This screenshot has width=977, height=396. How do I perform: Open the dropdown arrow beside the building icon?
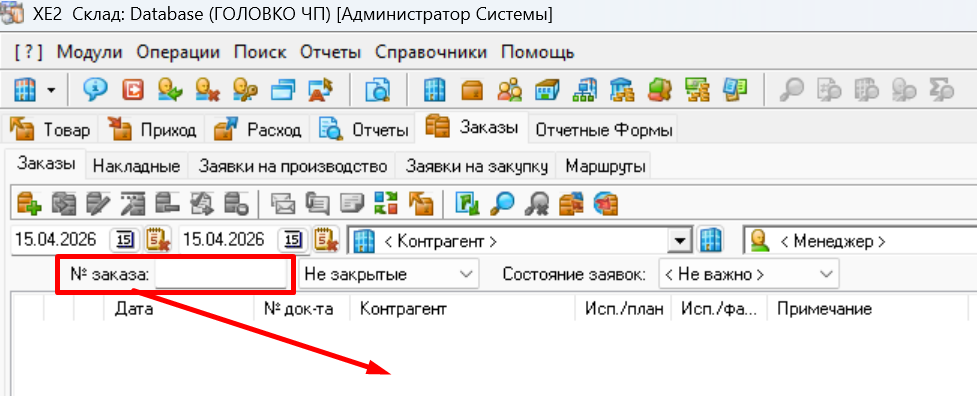pyautogui.click(x=51, y=91)
